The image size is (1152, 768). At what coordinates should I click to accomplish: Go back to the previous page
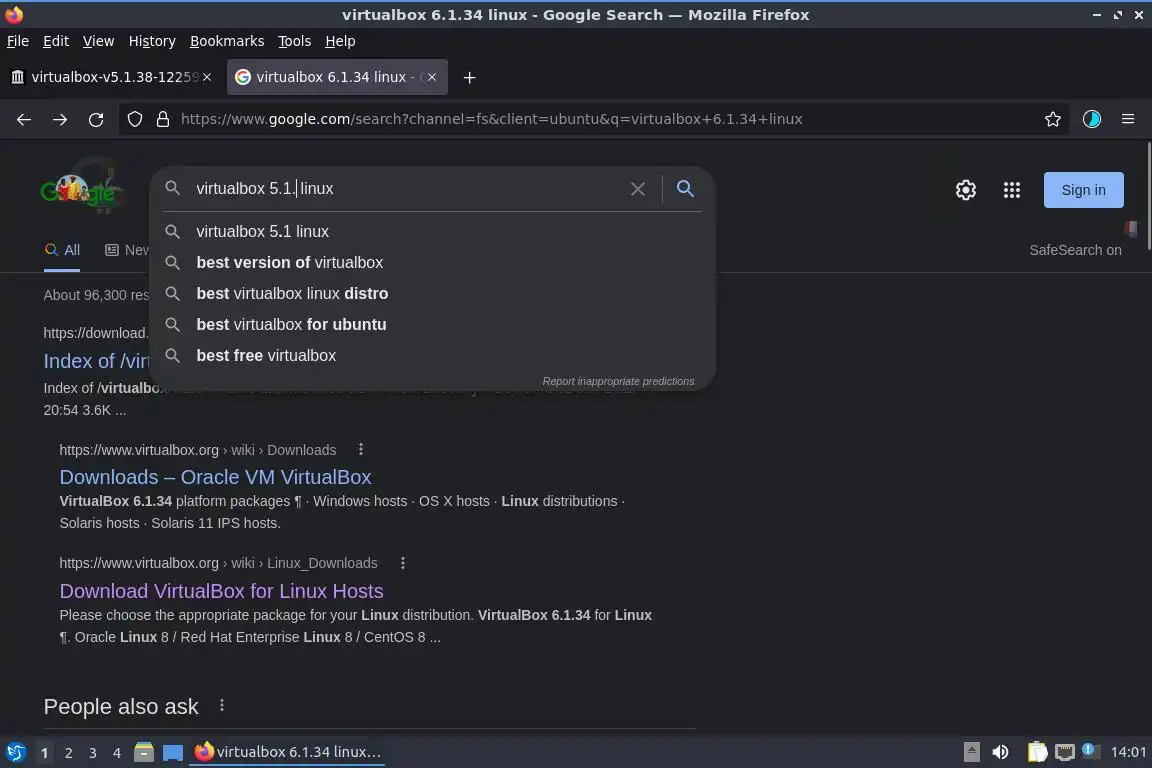(24, 119)
